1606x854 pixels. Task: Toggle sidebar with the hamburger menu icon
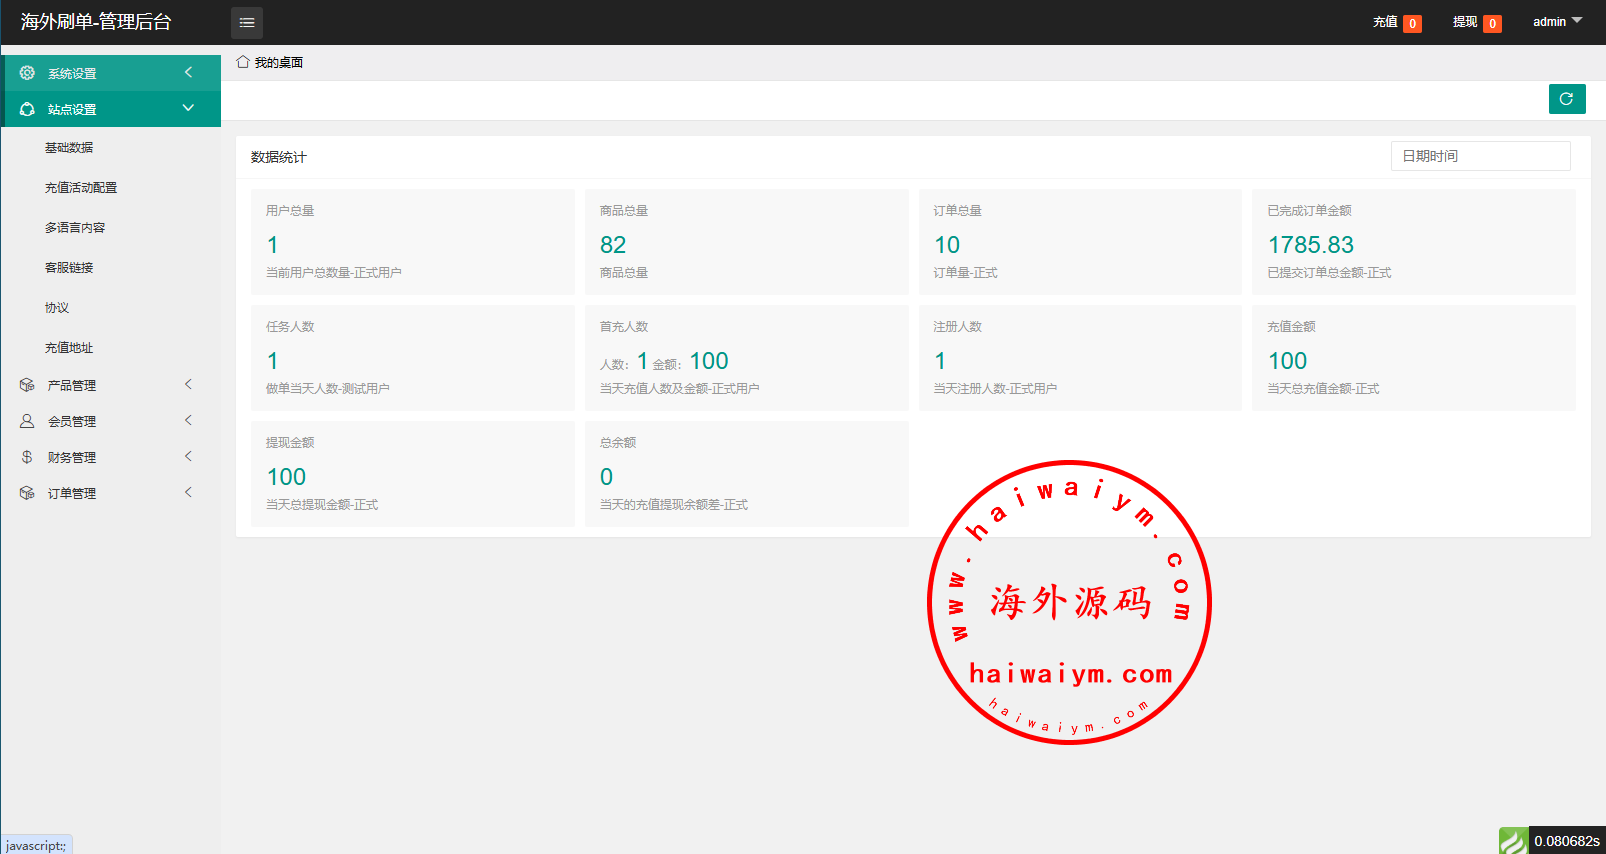tap(247, 22)
